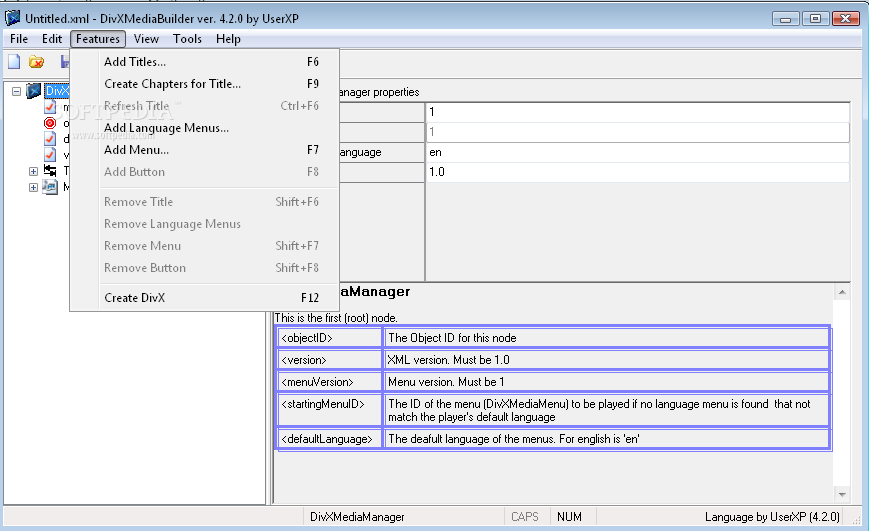Click the <objectID> help table cell

point(329,338)
